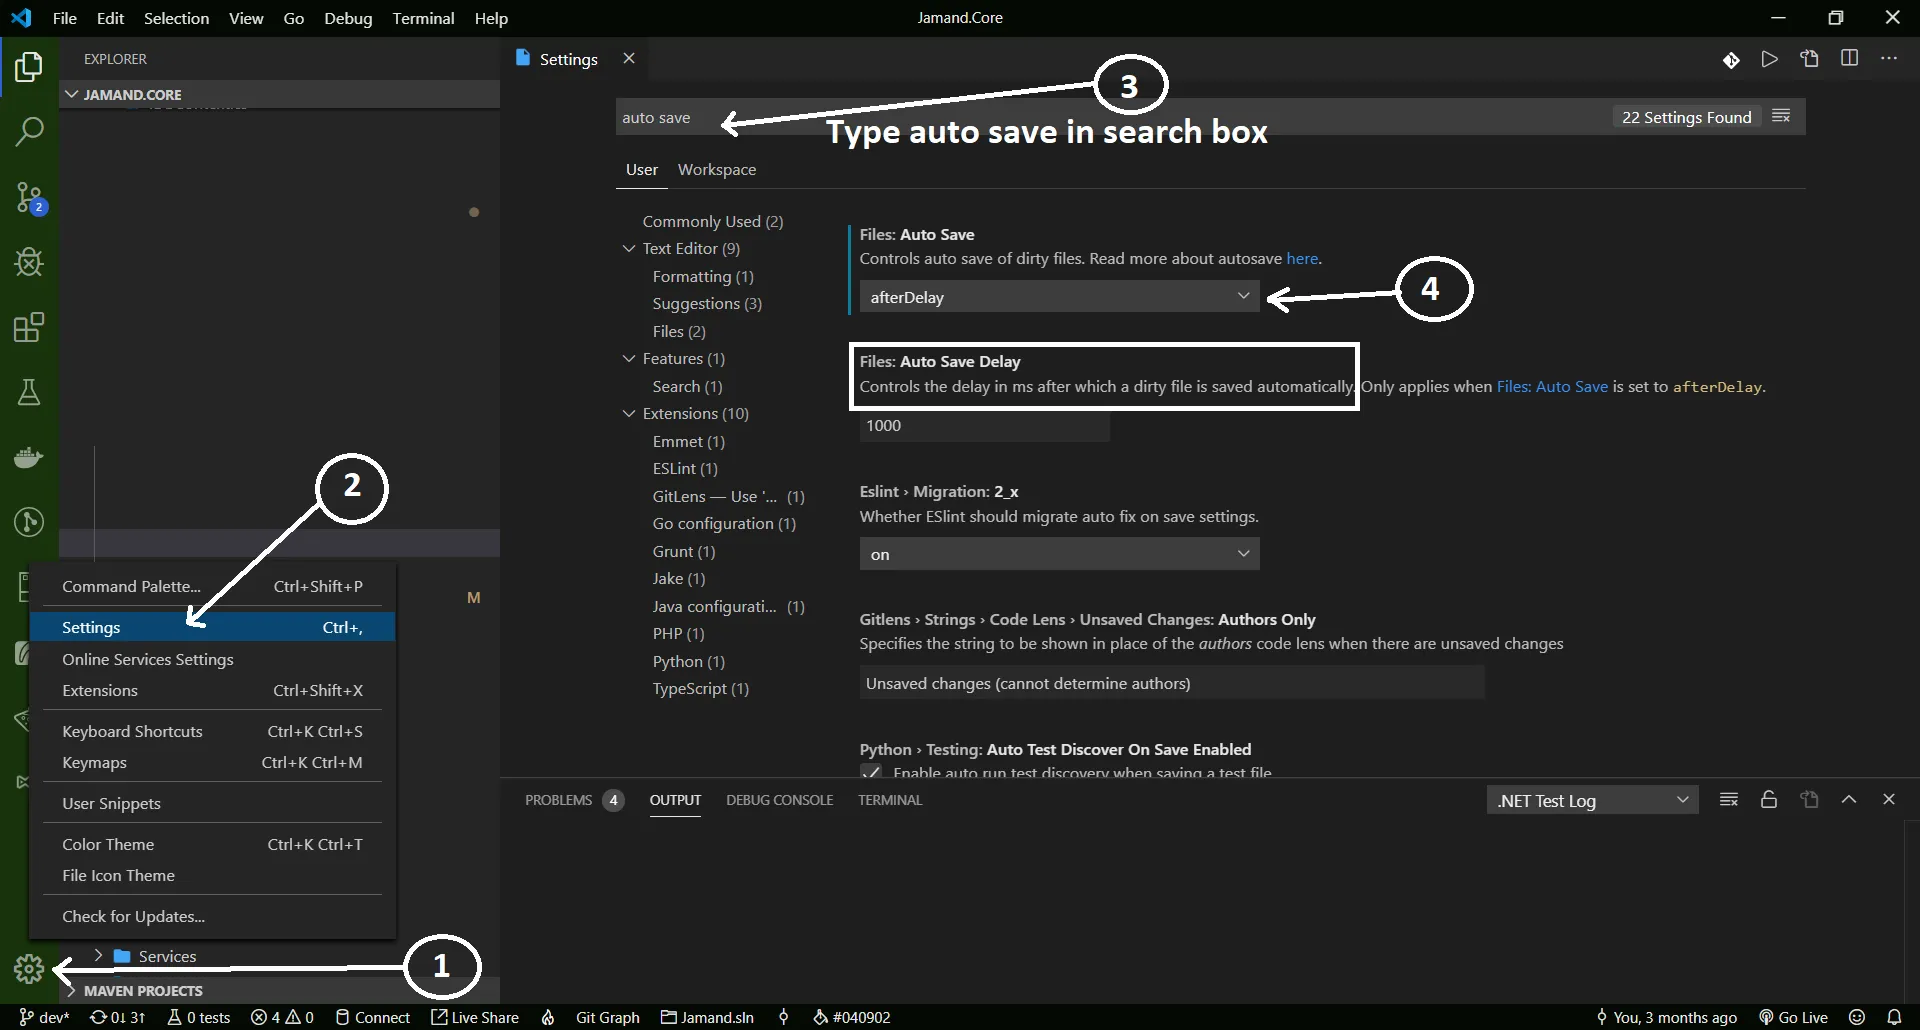
Task: Switch to the TERMINAL panel tab
Action: coord(890,800)
